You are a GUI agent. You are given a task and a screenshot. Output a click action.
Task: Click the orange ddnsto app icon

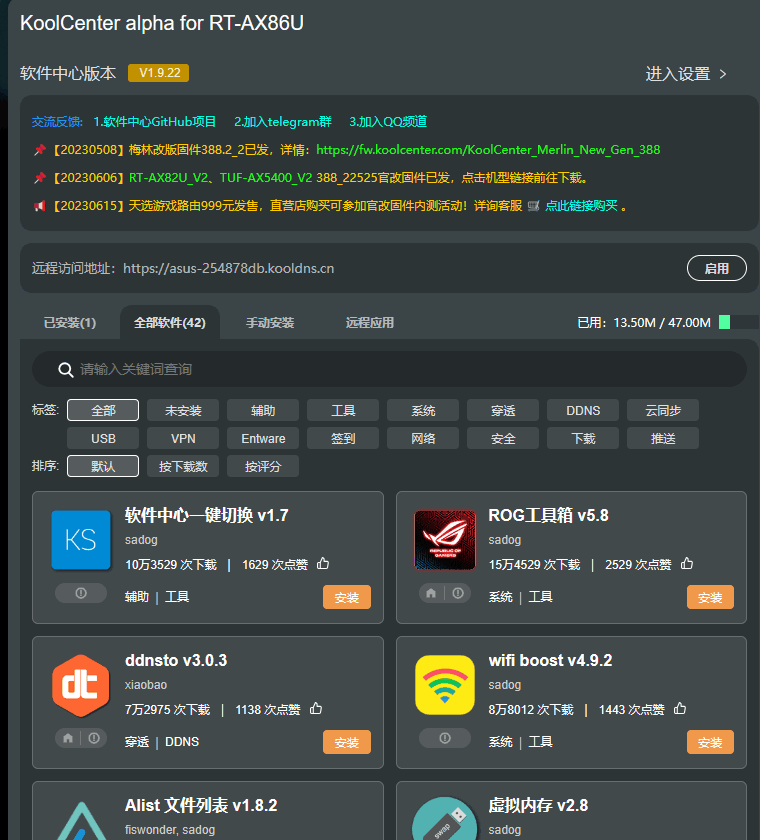point(81,685)
